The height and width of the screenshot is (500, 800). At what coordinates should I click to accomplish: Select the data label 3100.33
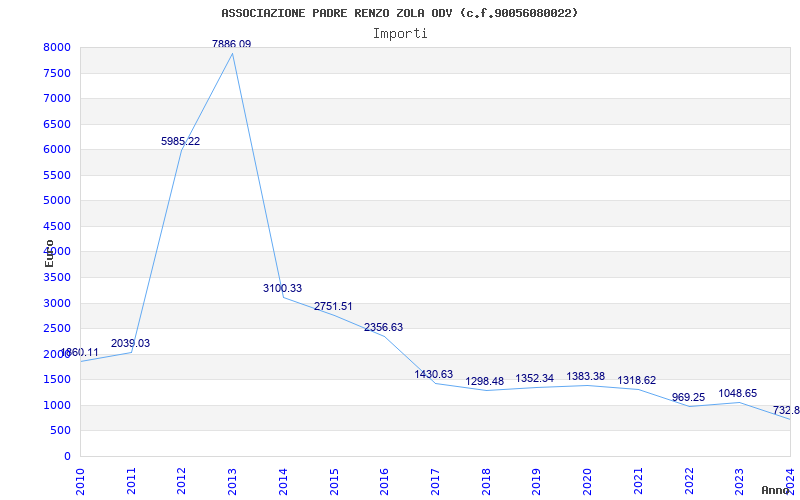(x=283, y=288)
